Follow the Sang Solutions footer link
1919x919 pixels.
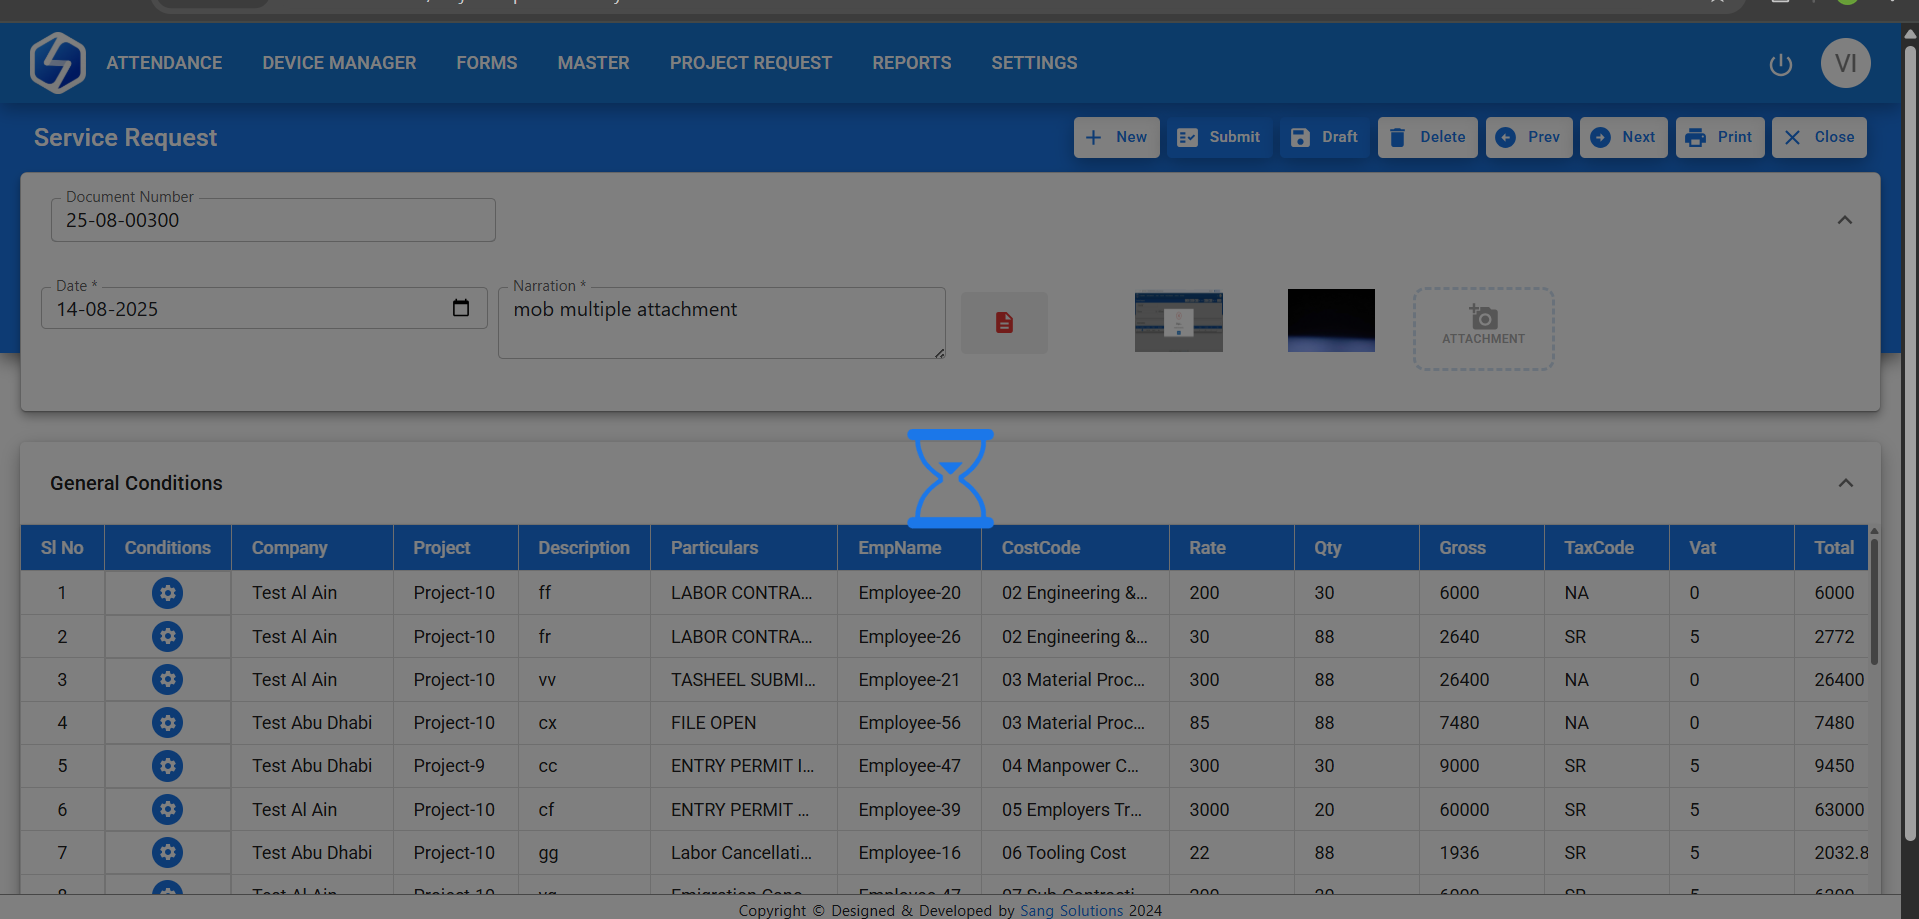tap(1071, 910)
